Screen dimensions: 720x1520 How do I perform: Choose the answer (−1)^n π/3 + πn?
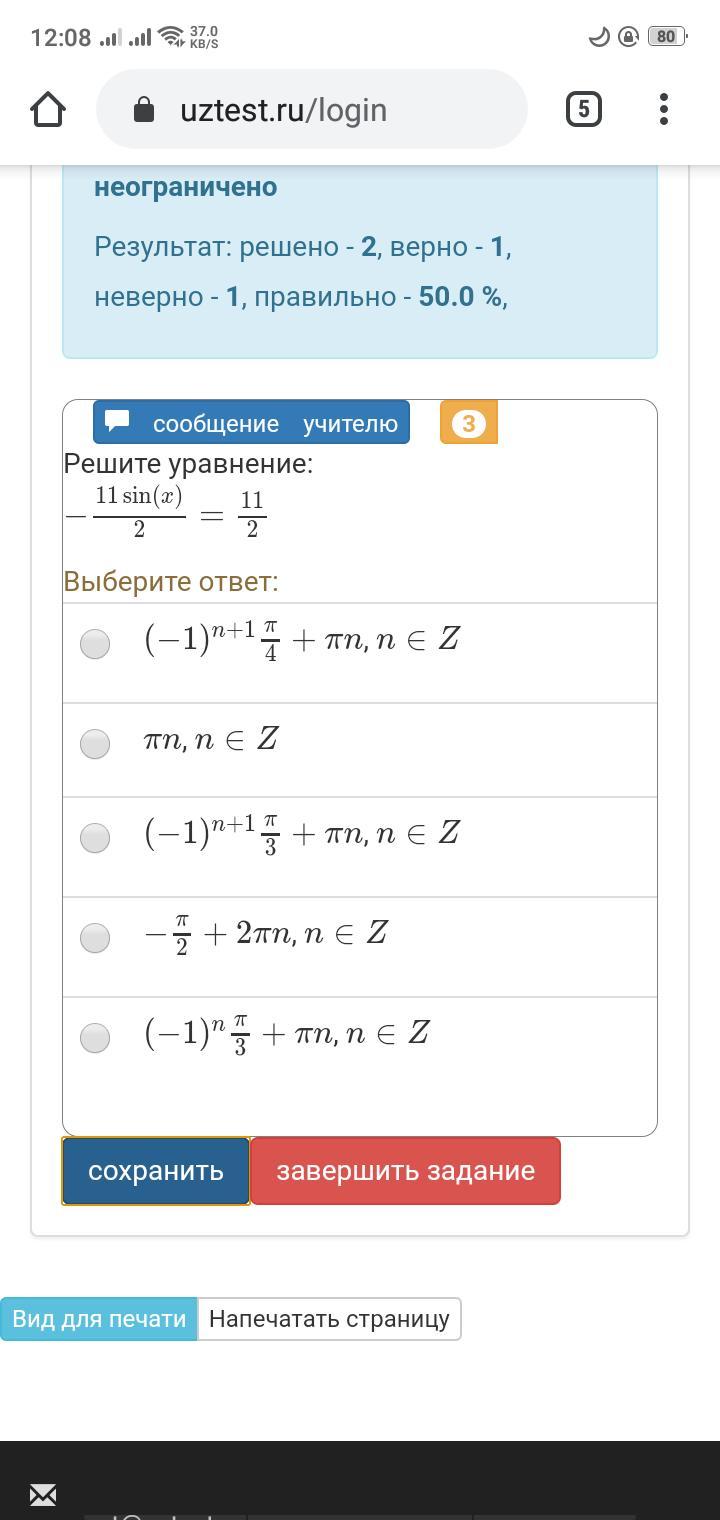(95, 1037)
